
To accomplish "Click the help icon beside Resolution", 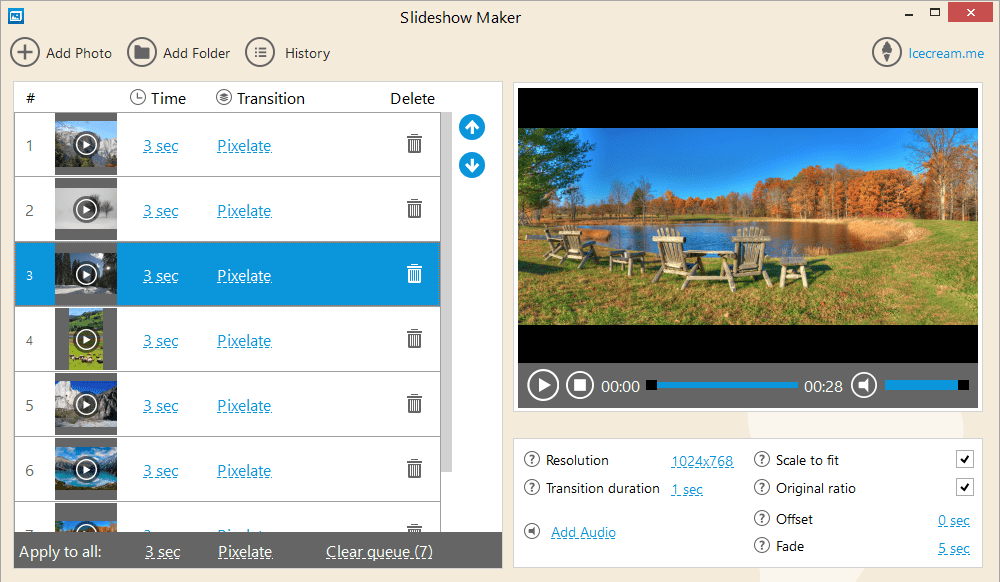I will pyautogui.click(x=532, y=459).
